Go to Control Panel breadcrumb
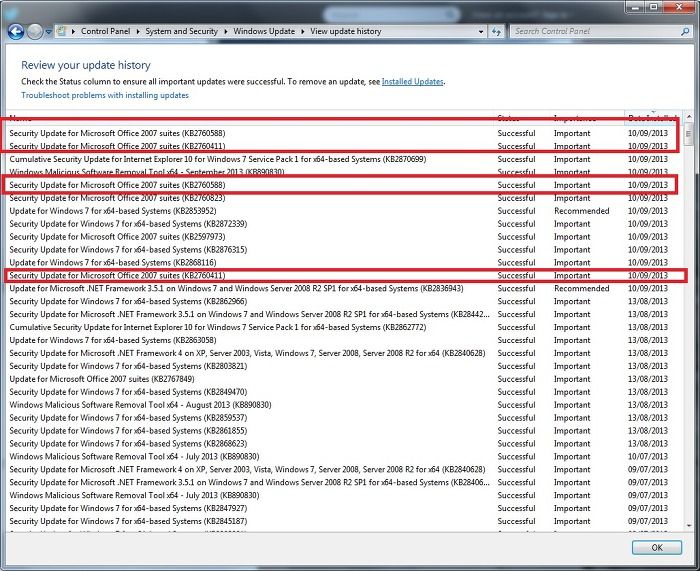This screenshot has height=571, width=700. 105,31
